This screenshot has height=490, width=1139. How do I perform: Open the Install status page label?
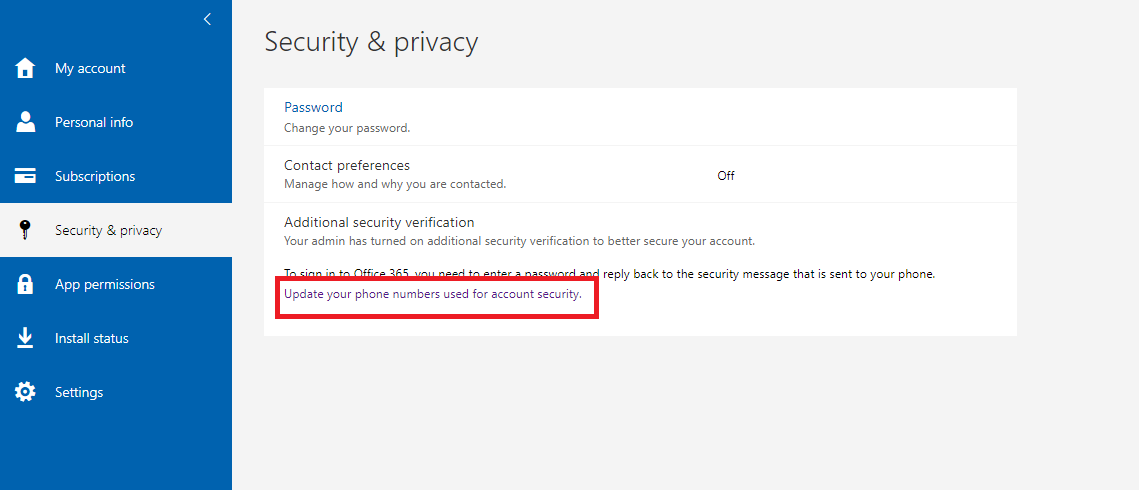(x=92, y=338)
